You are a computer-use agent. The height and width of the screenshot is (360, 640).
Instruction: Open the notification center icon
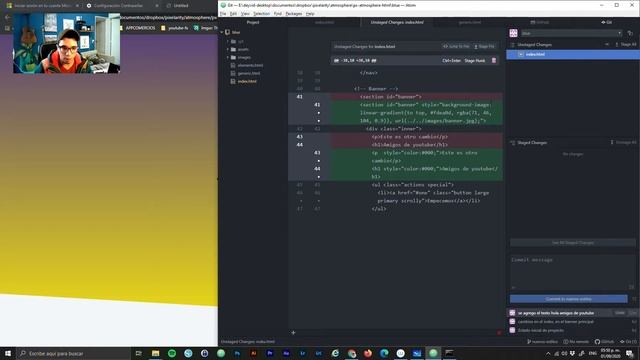[x=630, y=353]
